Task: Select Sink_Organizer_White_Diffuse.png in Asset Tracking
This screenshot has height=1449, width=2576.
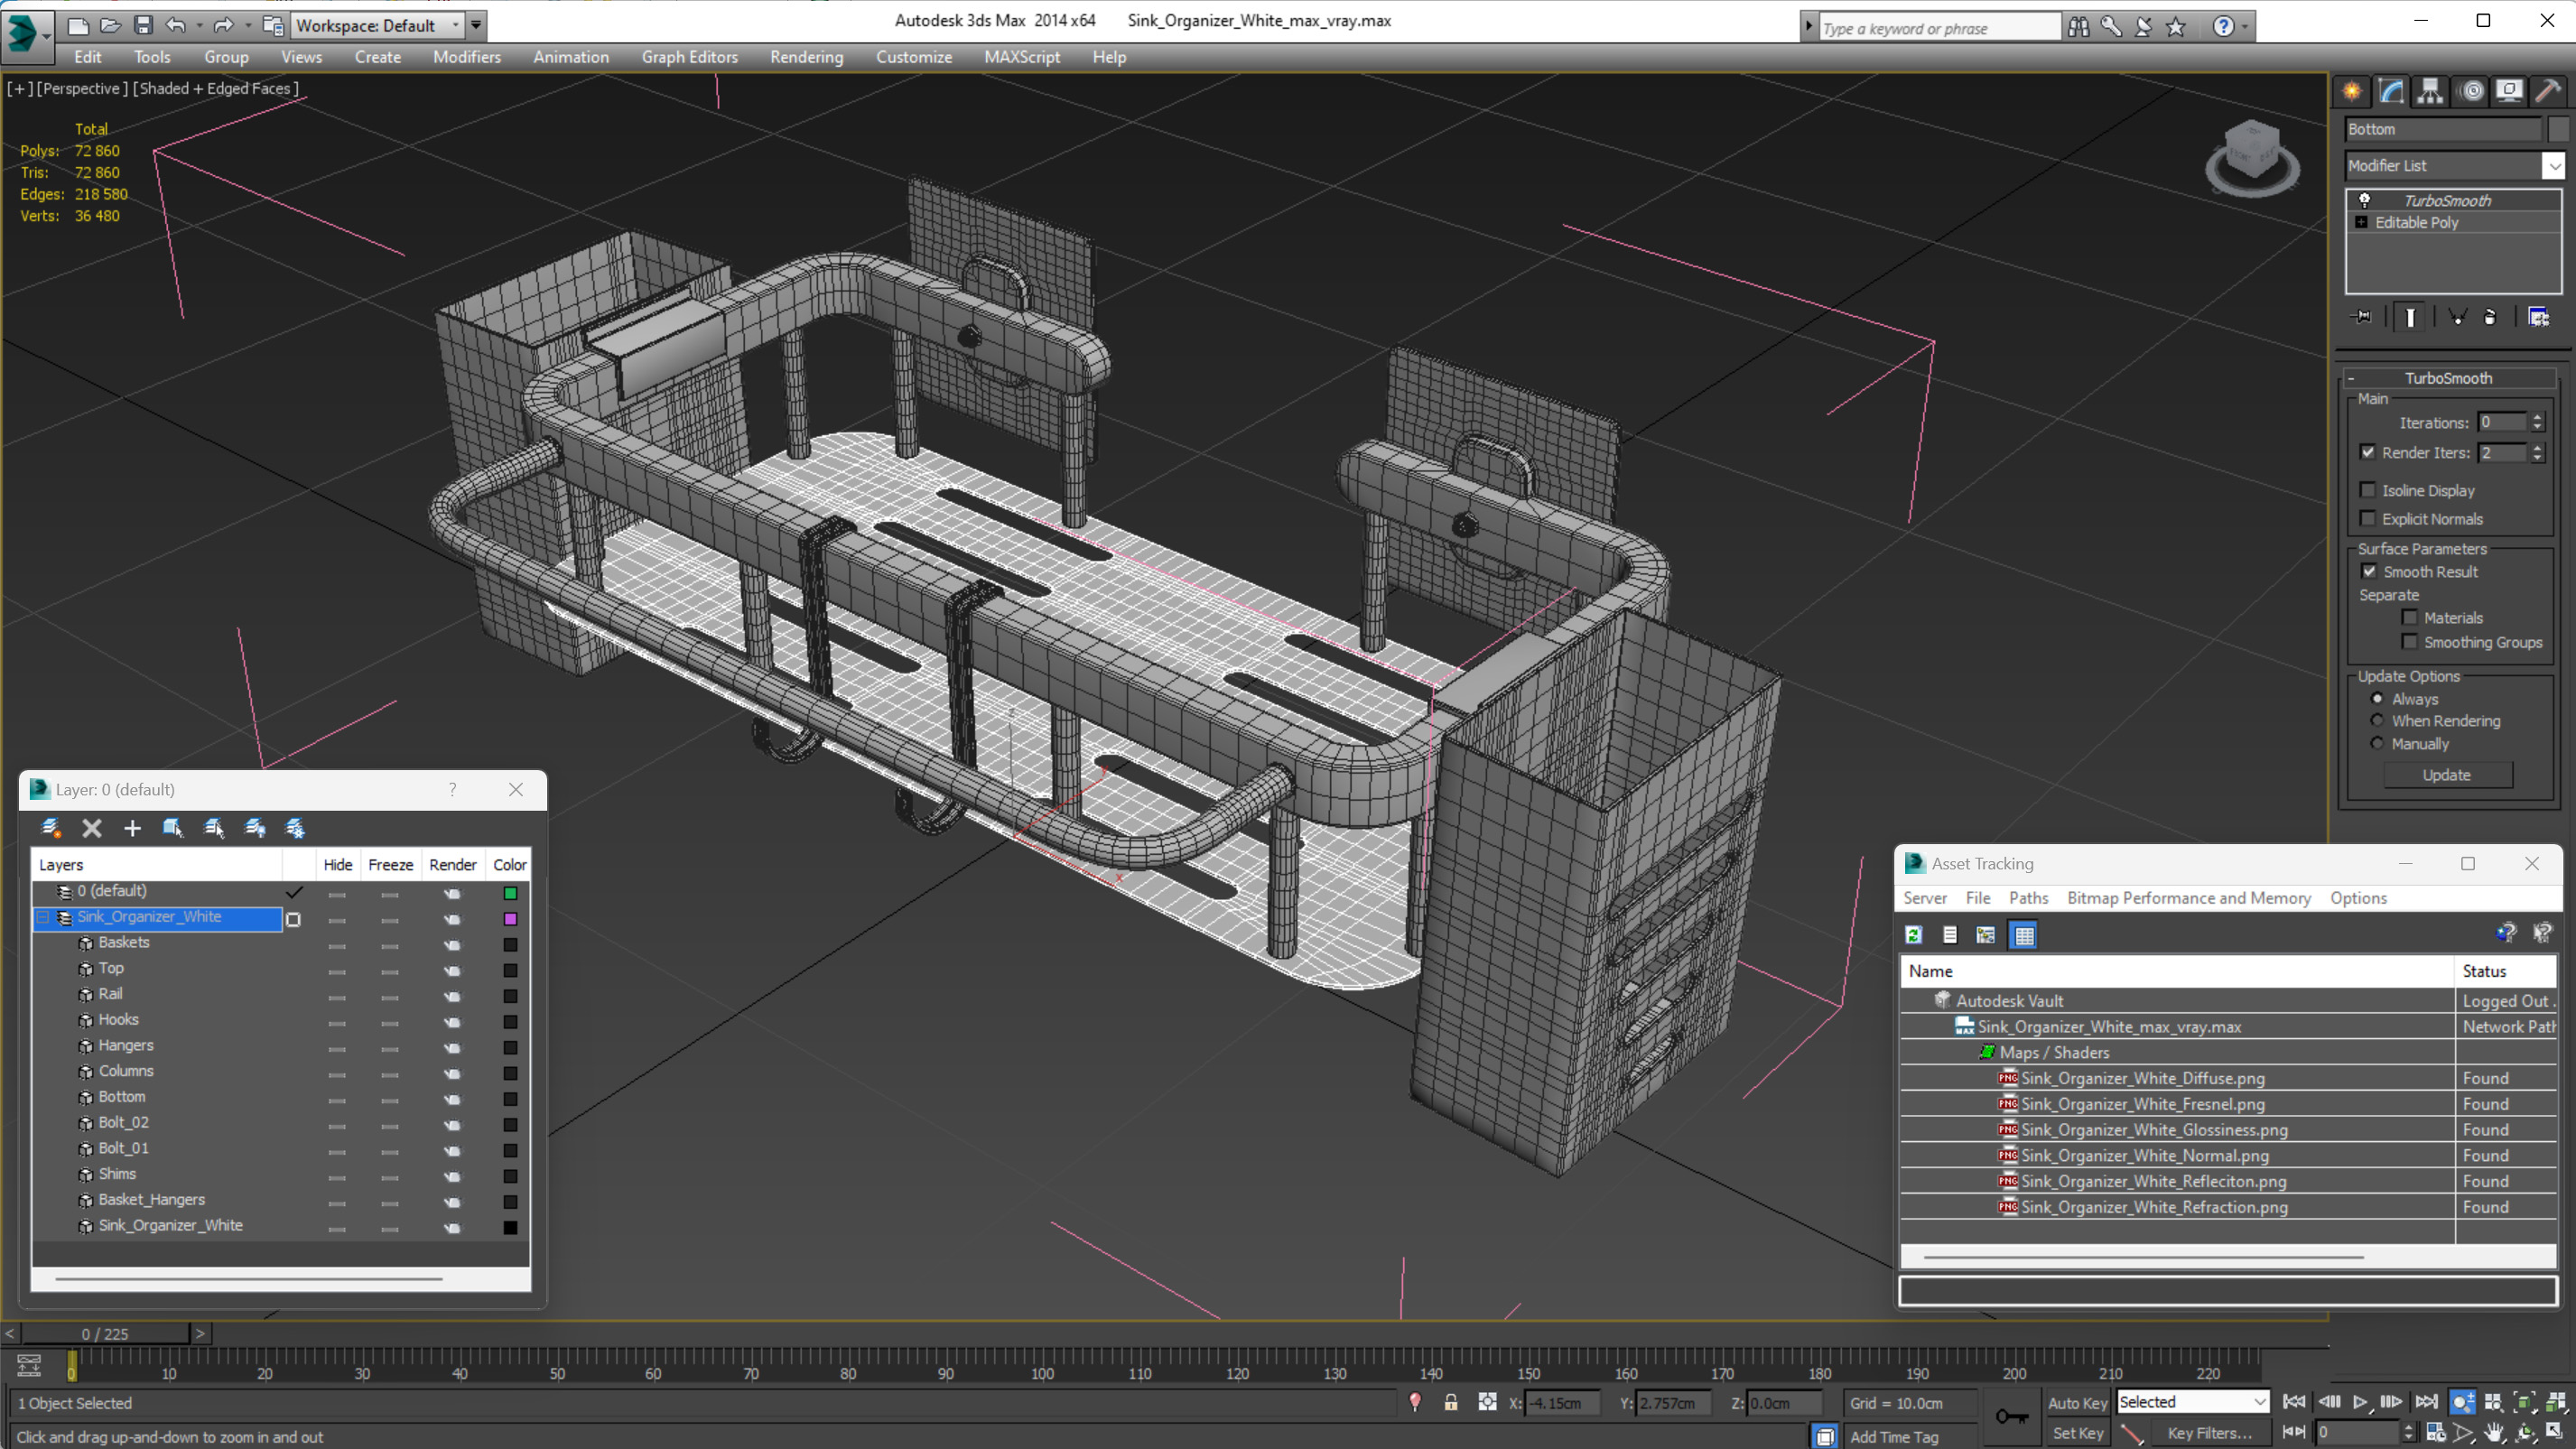Action: pyautogui.click(x=2142, y=1078)
